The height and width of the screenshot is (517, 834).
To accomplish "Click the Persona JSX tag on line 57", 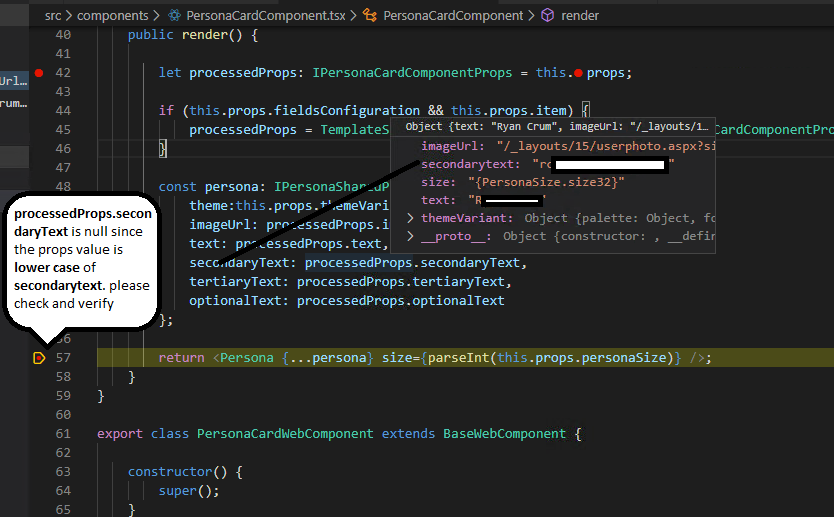I will click(247, 358).
